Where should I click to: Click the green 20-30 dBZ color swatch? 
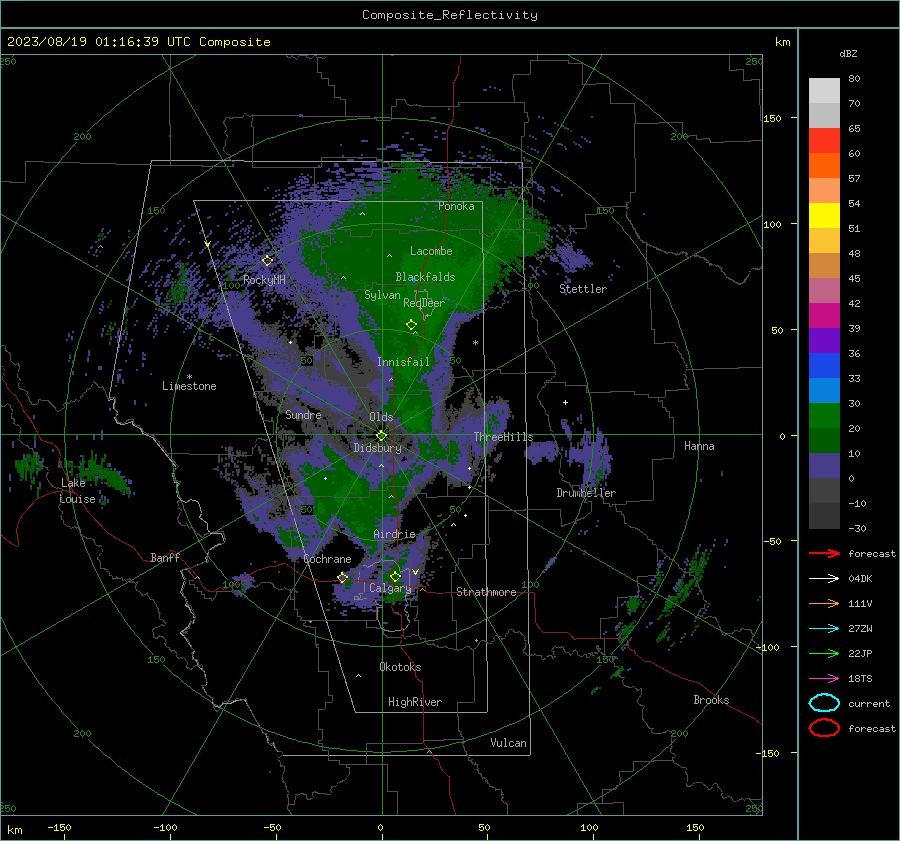[824, 416]
